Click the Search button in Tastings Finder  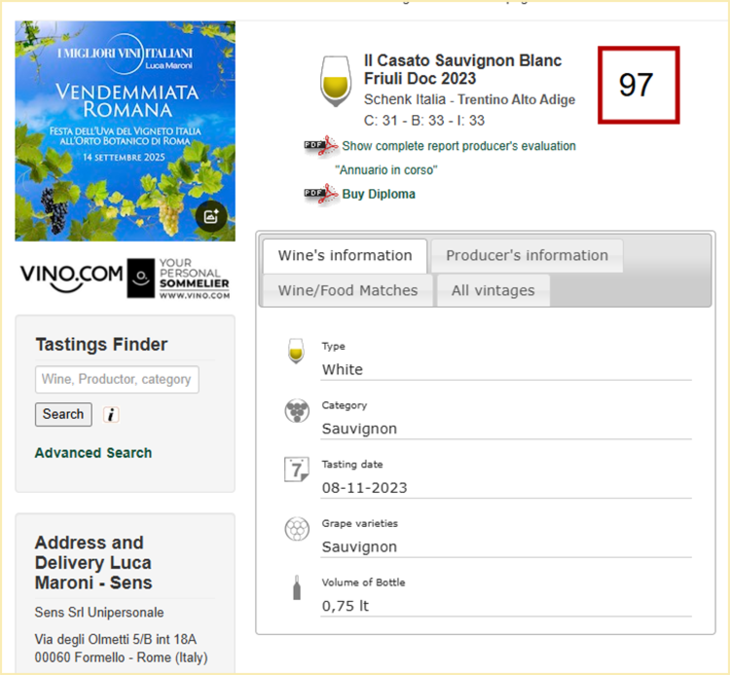63,414
